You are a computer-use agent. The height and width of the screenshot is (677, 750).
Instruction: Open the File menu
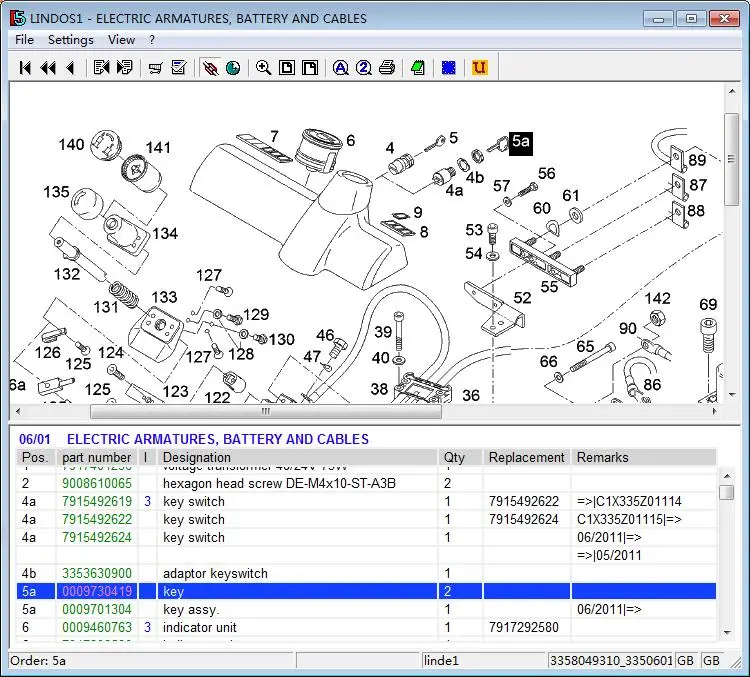(x=24, y=40)
